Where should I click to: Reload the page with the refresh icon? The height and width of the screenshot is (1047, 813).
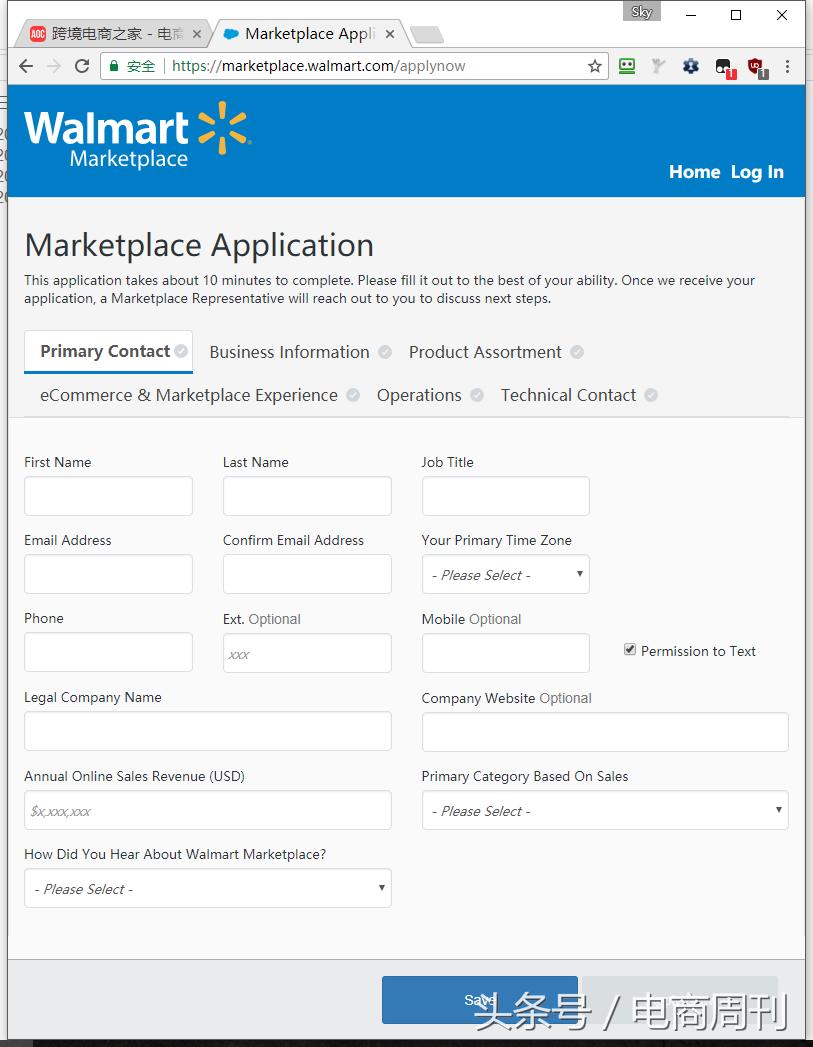82,66
